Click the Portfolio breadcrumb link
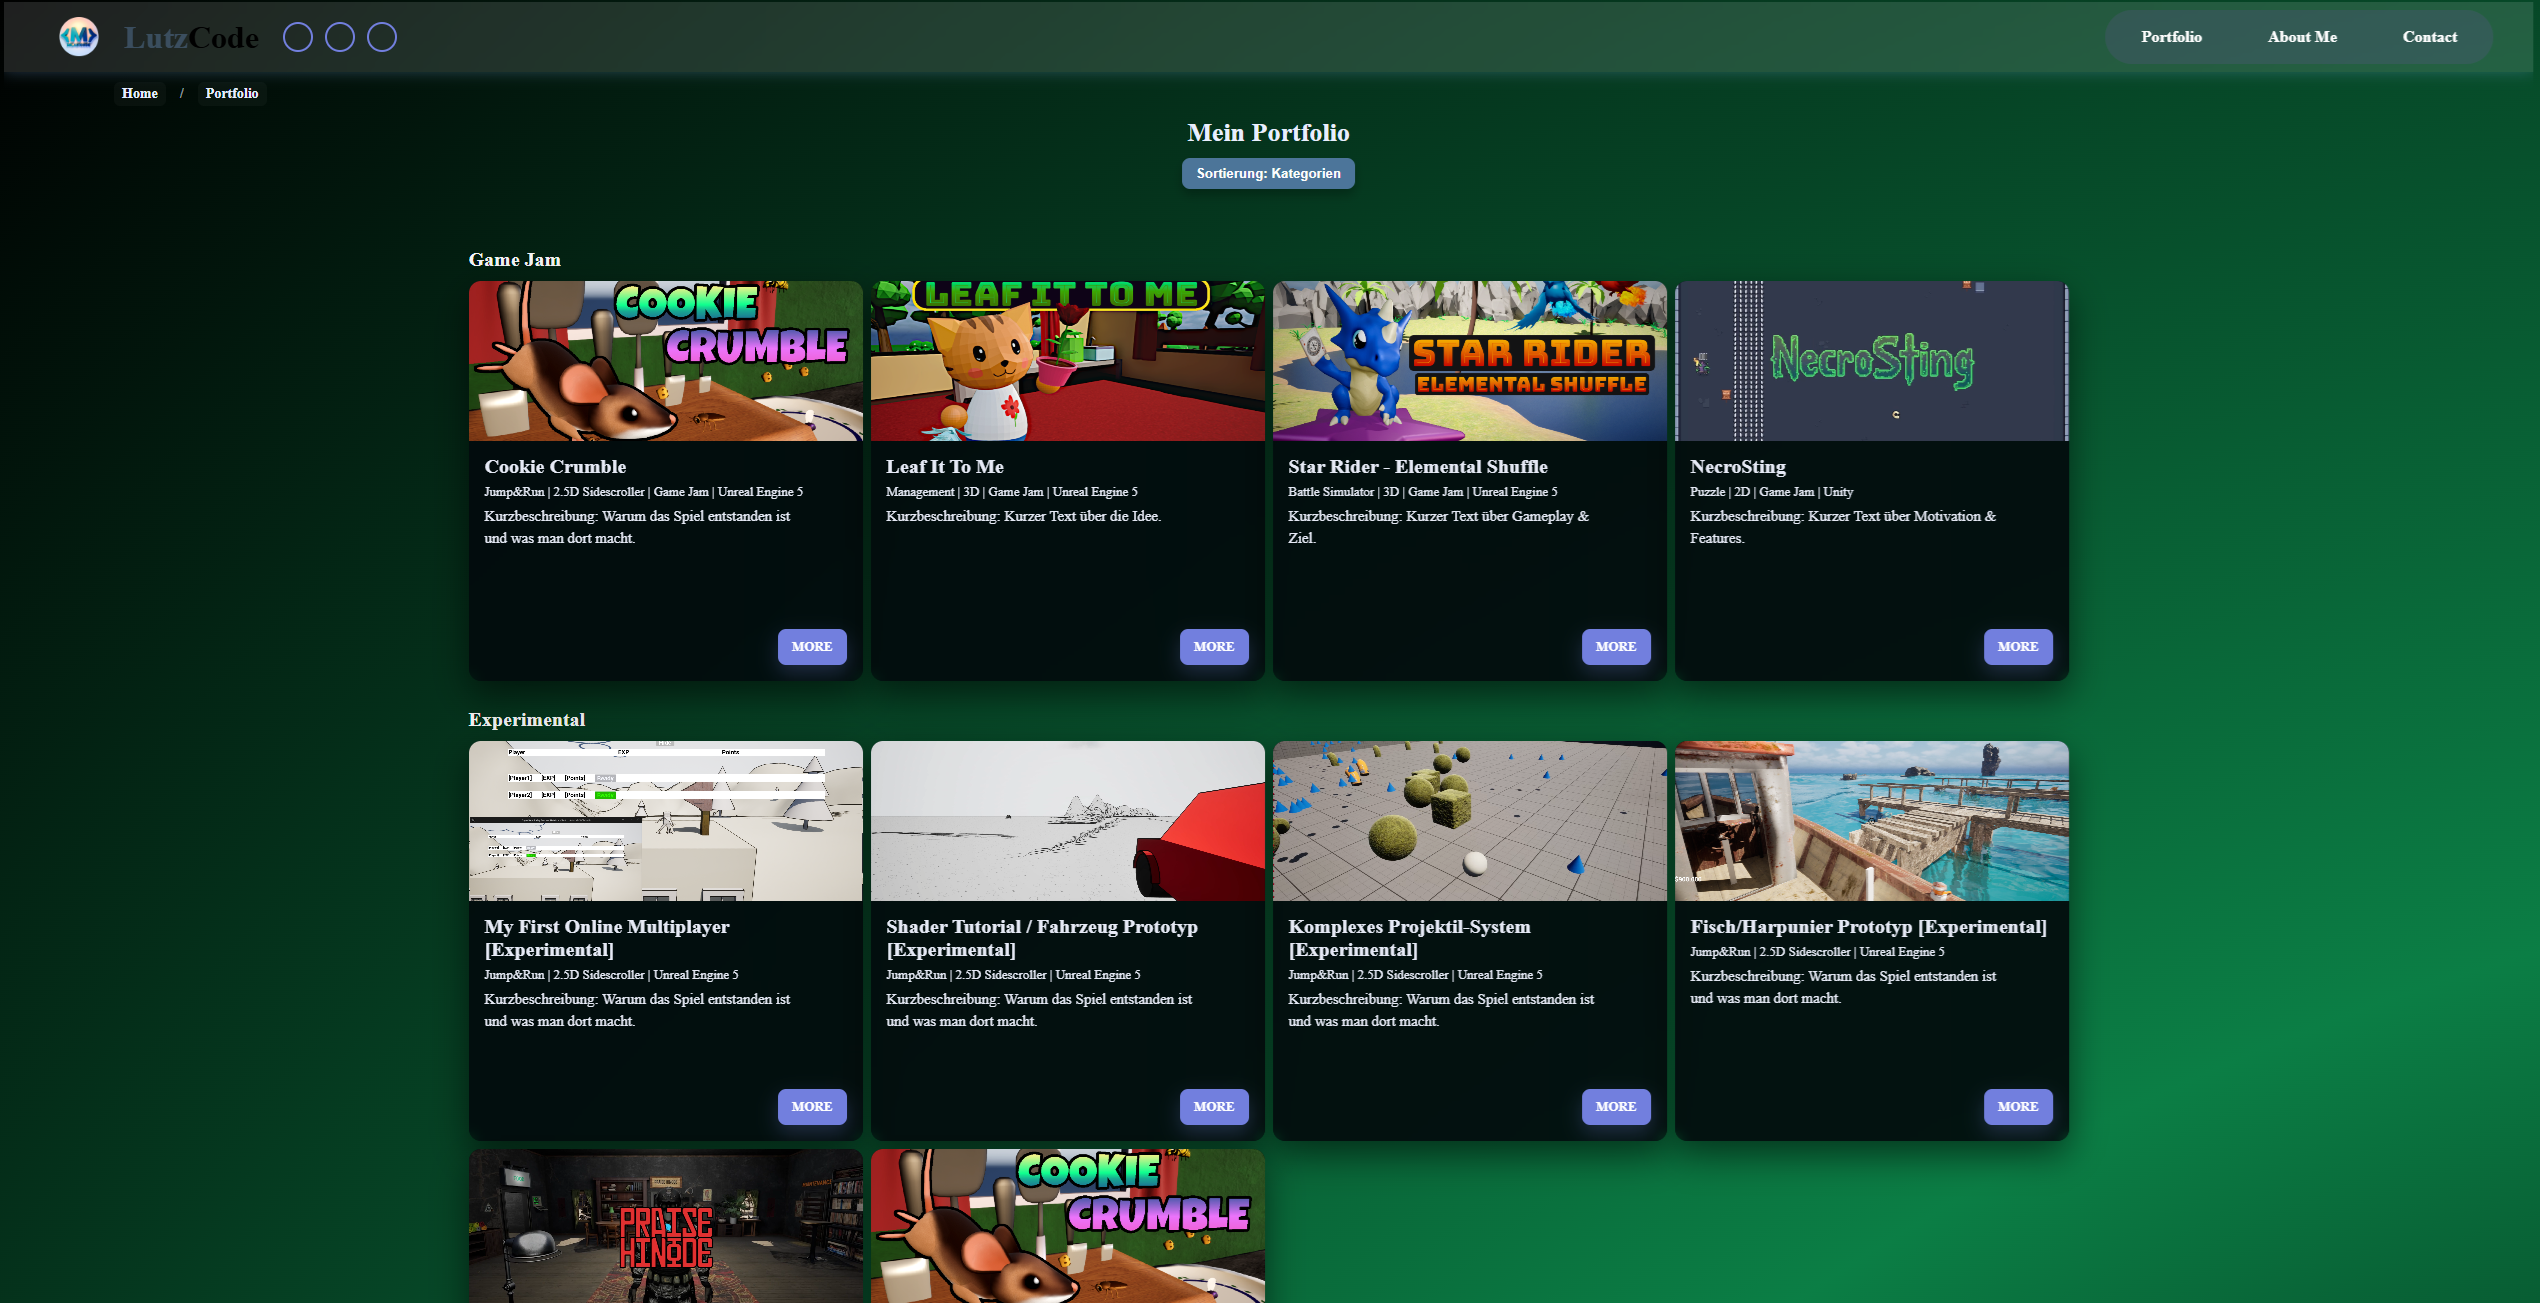Viewport: 2540px width, 1303px height. 232,93
